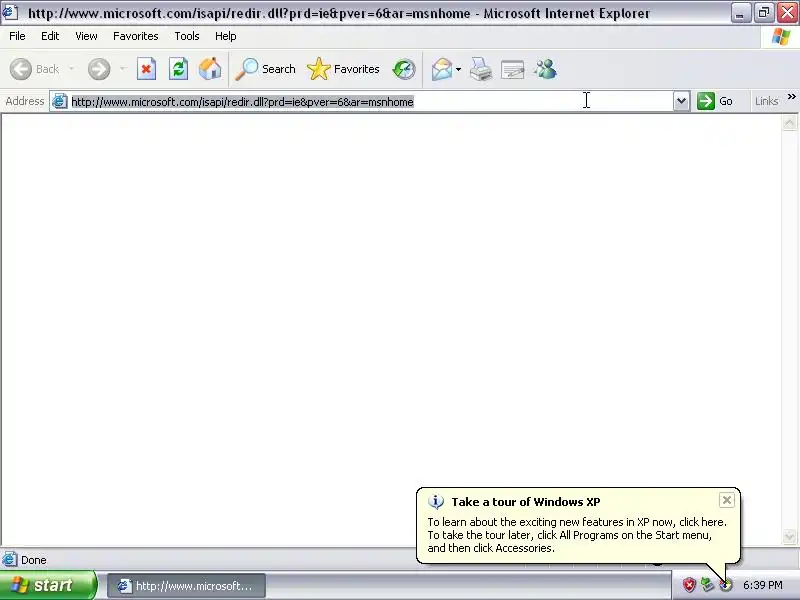Click the Windows flag logo throbber

[x=781, y=37]
